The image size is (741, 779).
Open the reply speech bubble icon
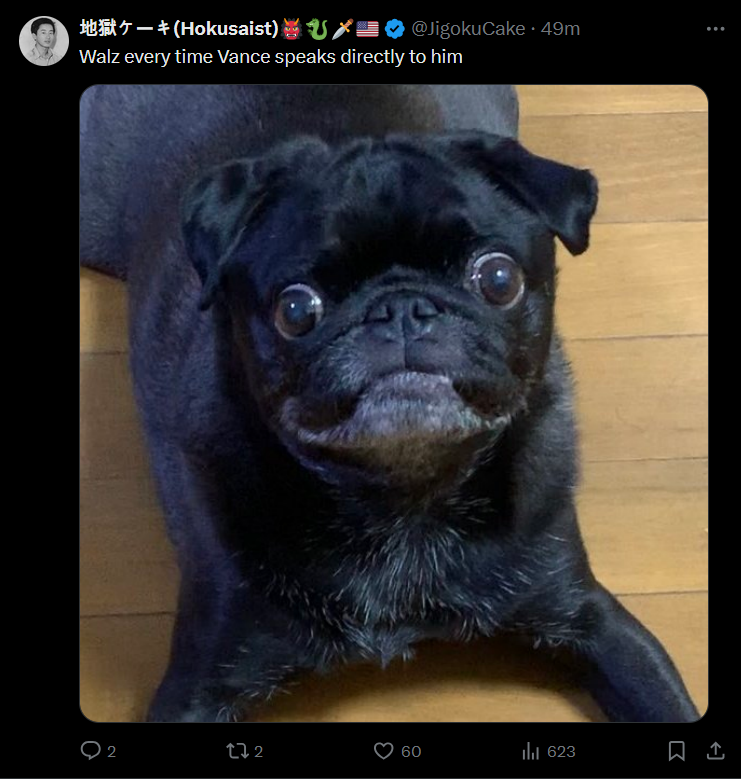pyautogui.click(x=90, y=750)
